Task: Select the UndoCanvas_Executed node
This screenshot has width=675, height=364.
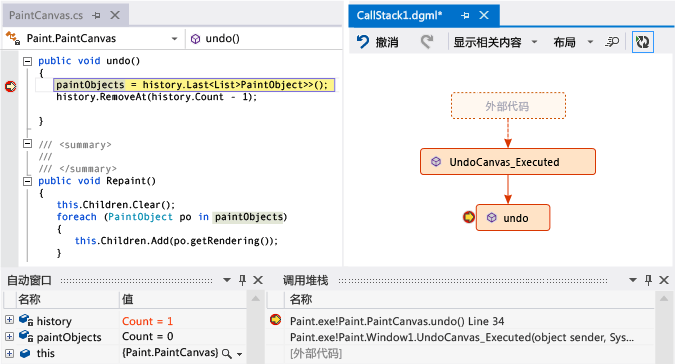Action: pos(508,162)
